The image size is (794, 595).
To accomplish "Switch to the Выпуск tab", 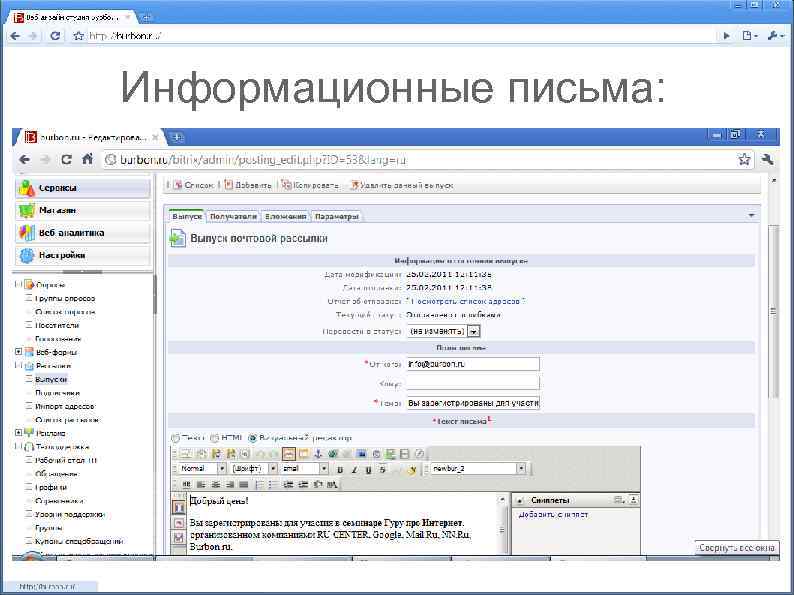I will tap(186, 216).
